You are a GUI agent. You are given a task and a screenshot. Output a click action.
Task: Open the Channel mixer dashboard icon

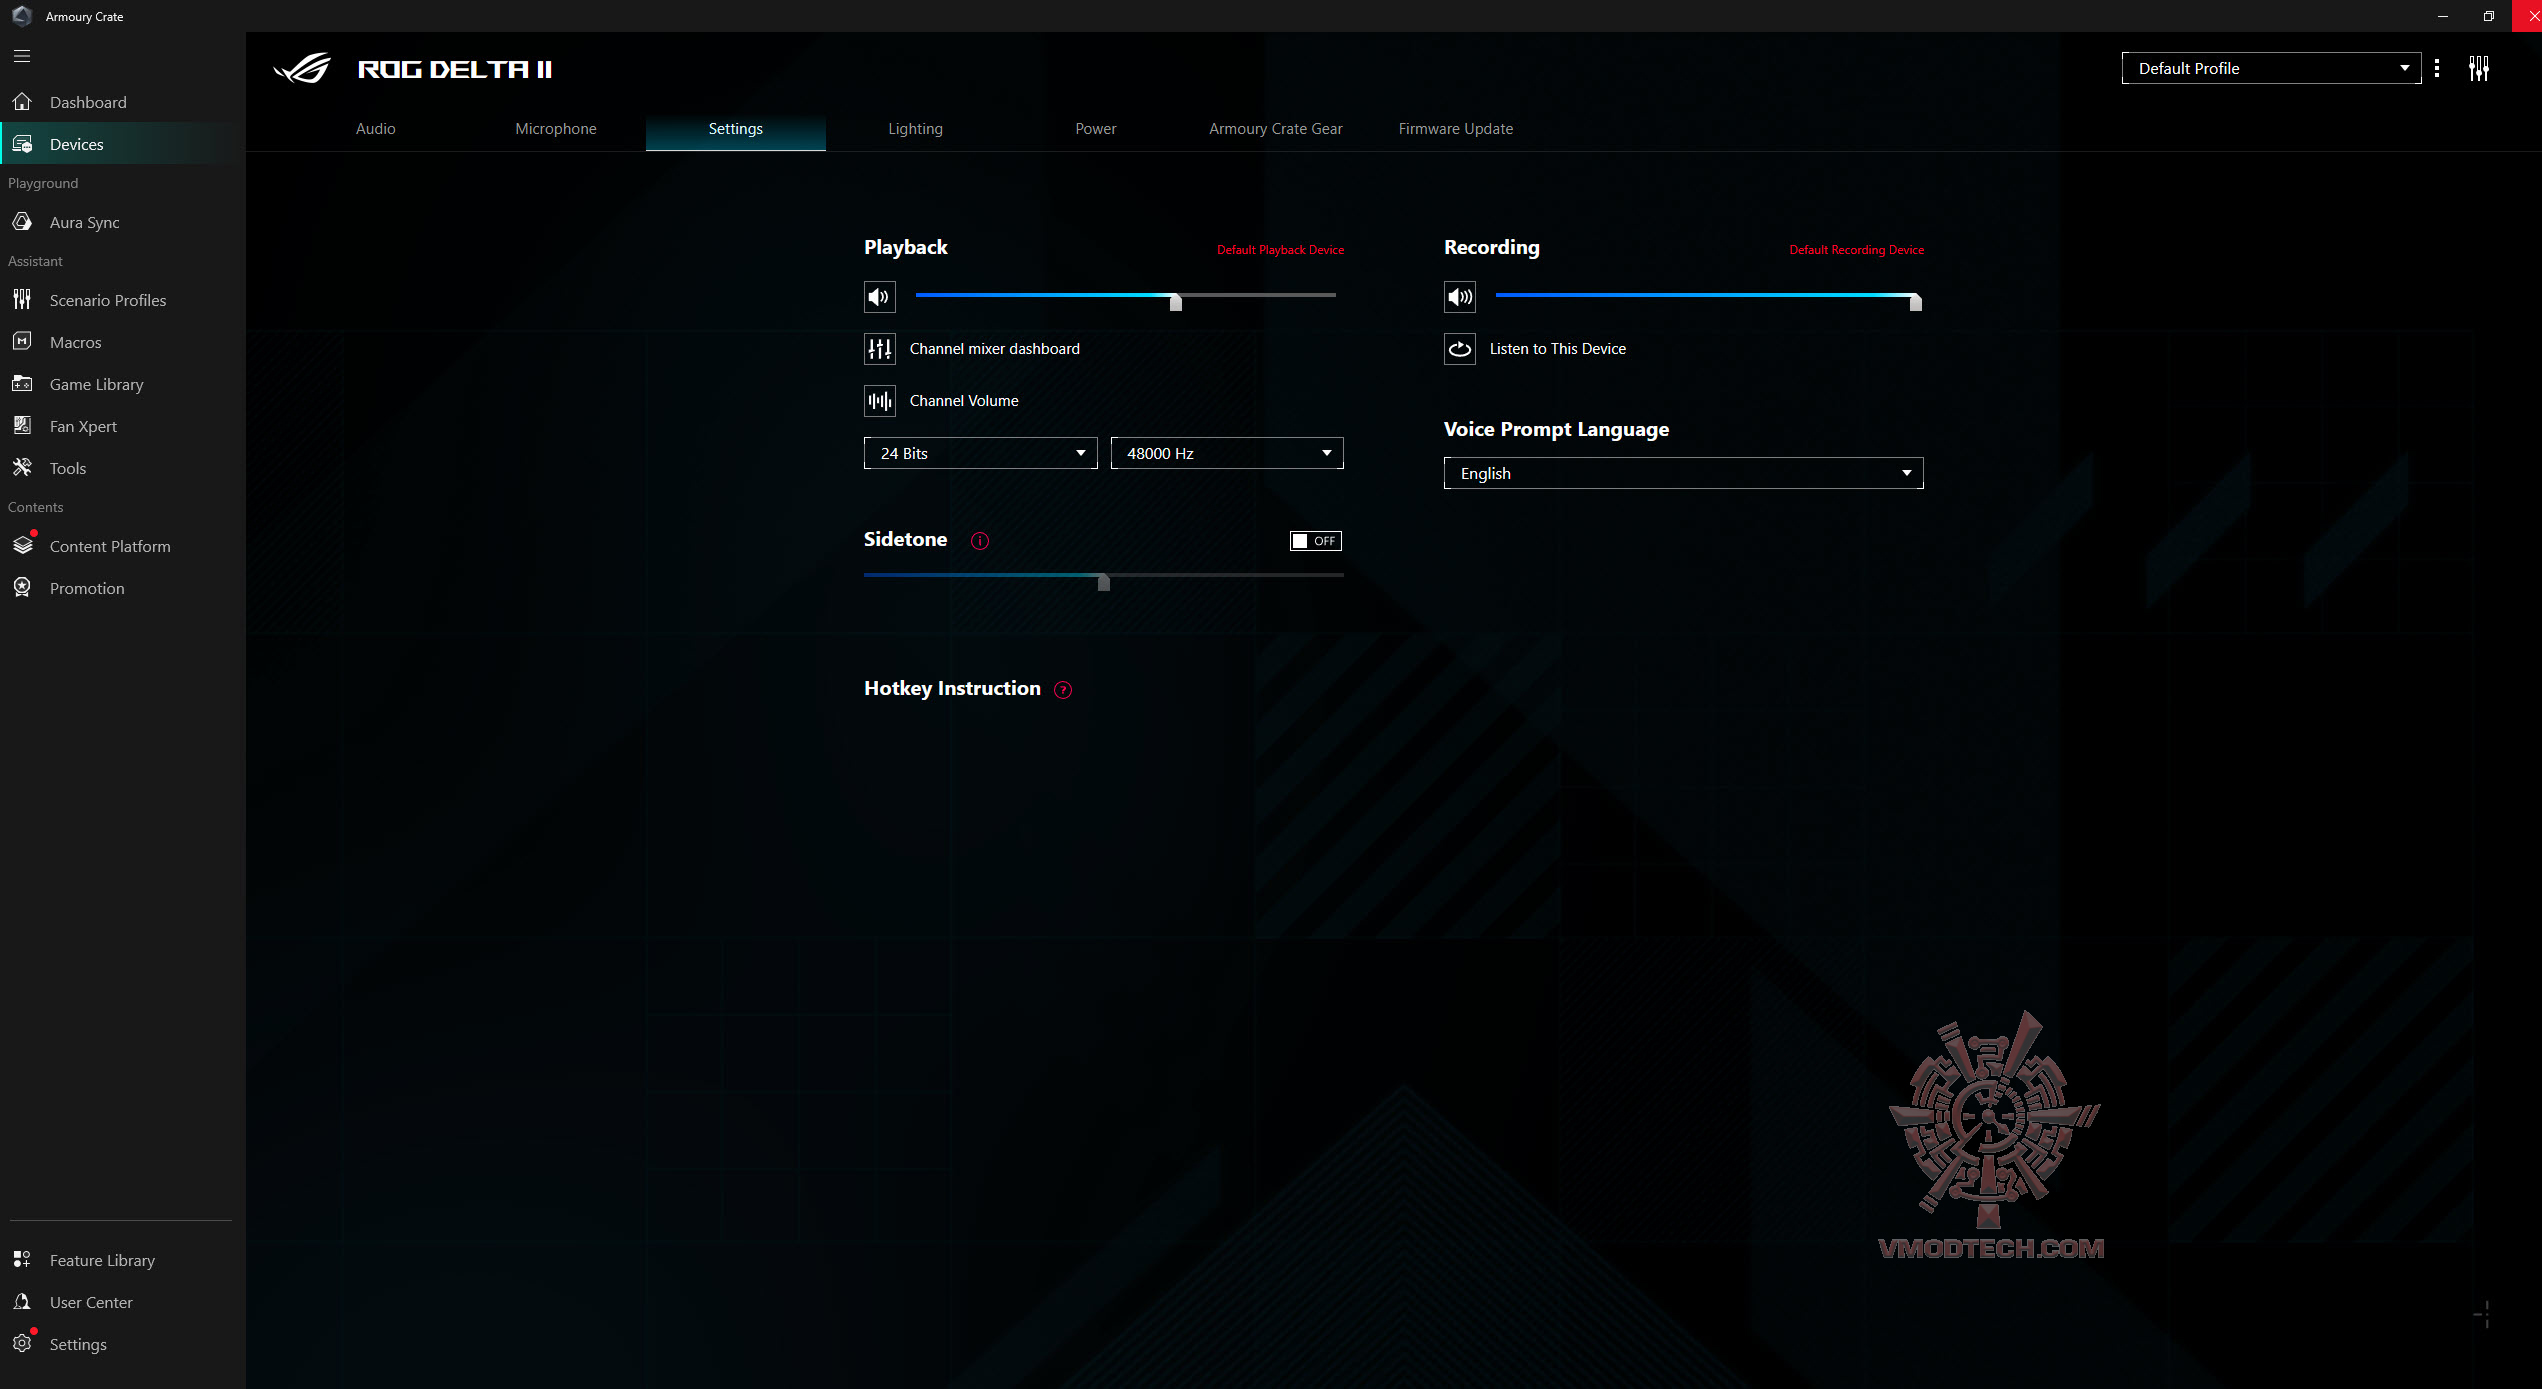pyautogui.click(x=879, y=349)
